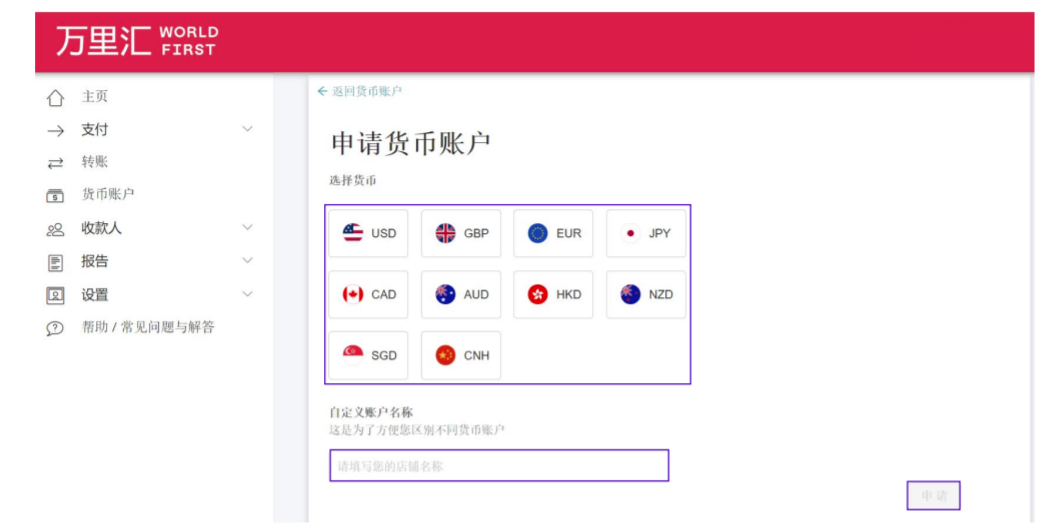Click the home icon in sidebar
1037x527 pixels.
[x=55, y=98]
